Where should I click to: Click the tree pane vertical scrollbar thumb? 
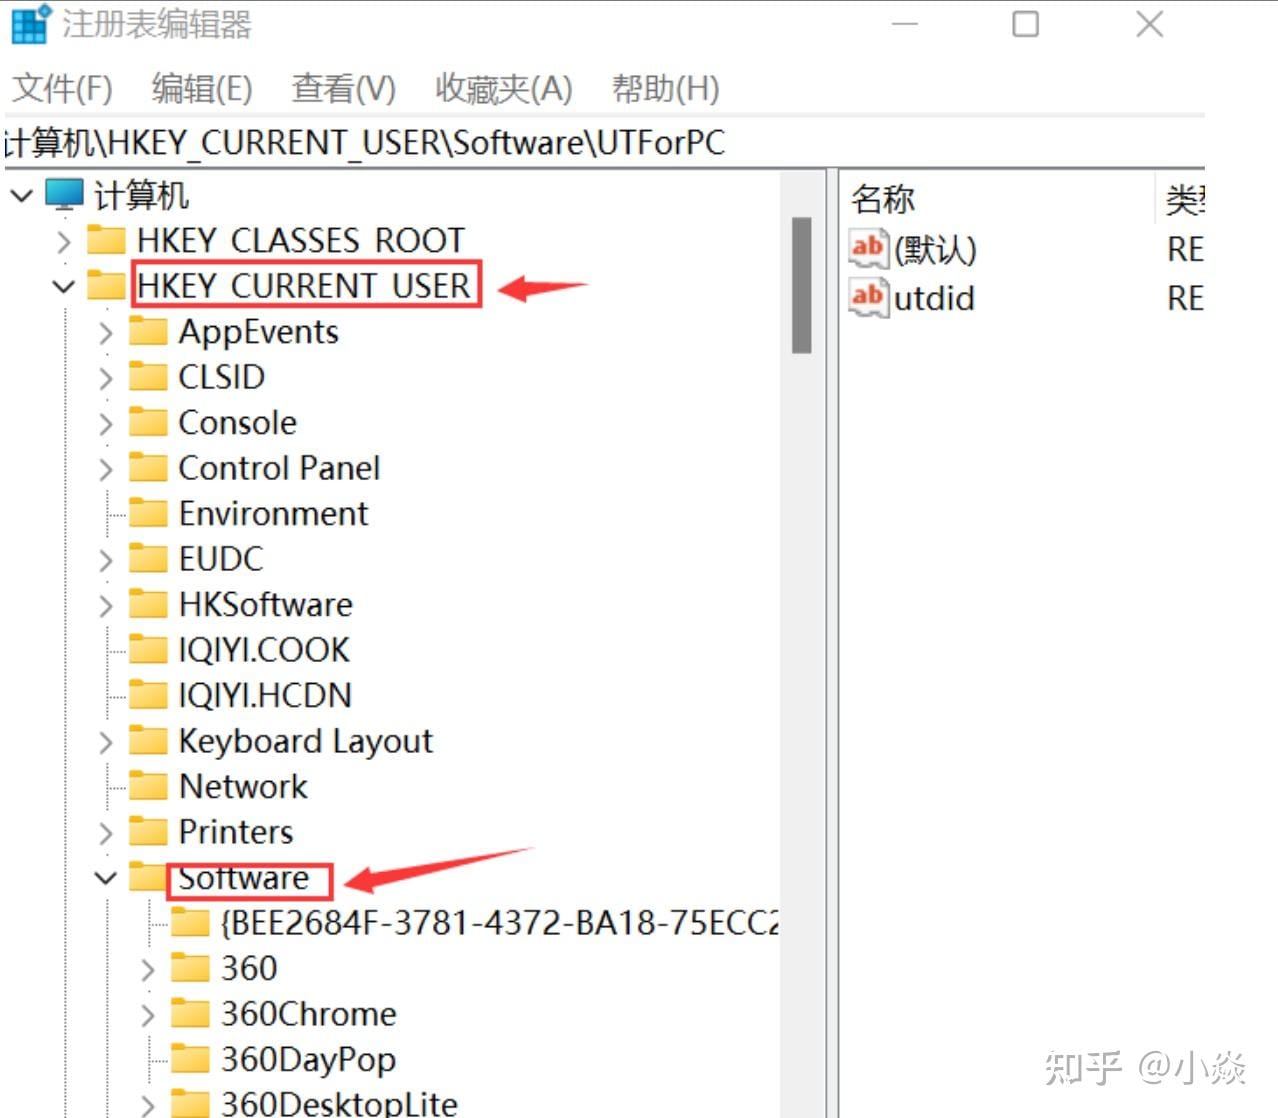801,285
